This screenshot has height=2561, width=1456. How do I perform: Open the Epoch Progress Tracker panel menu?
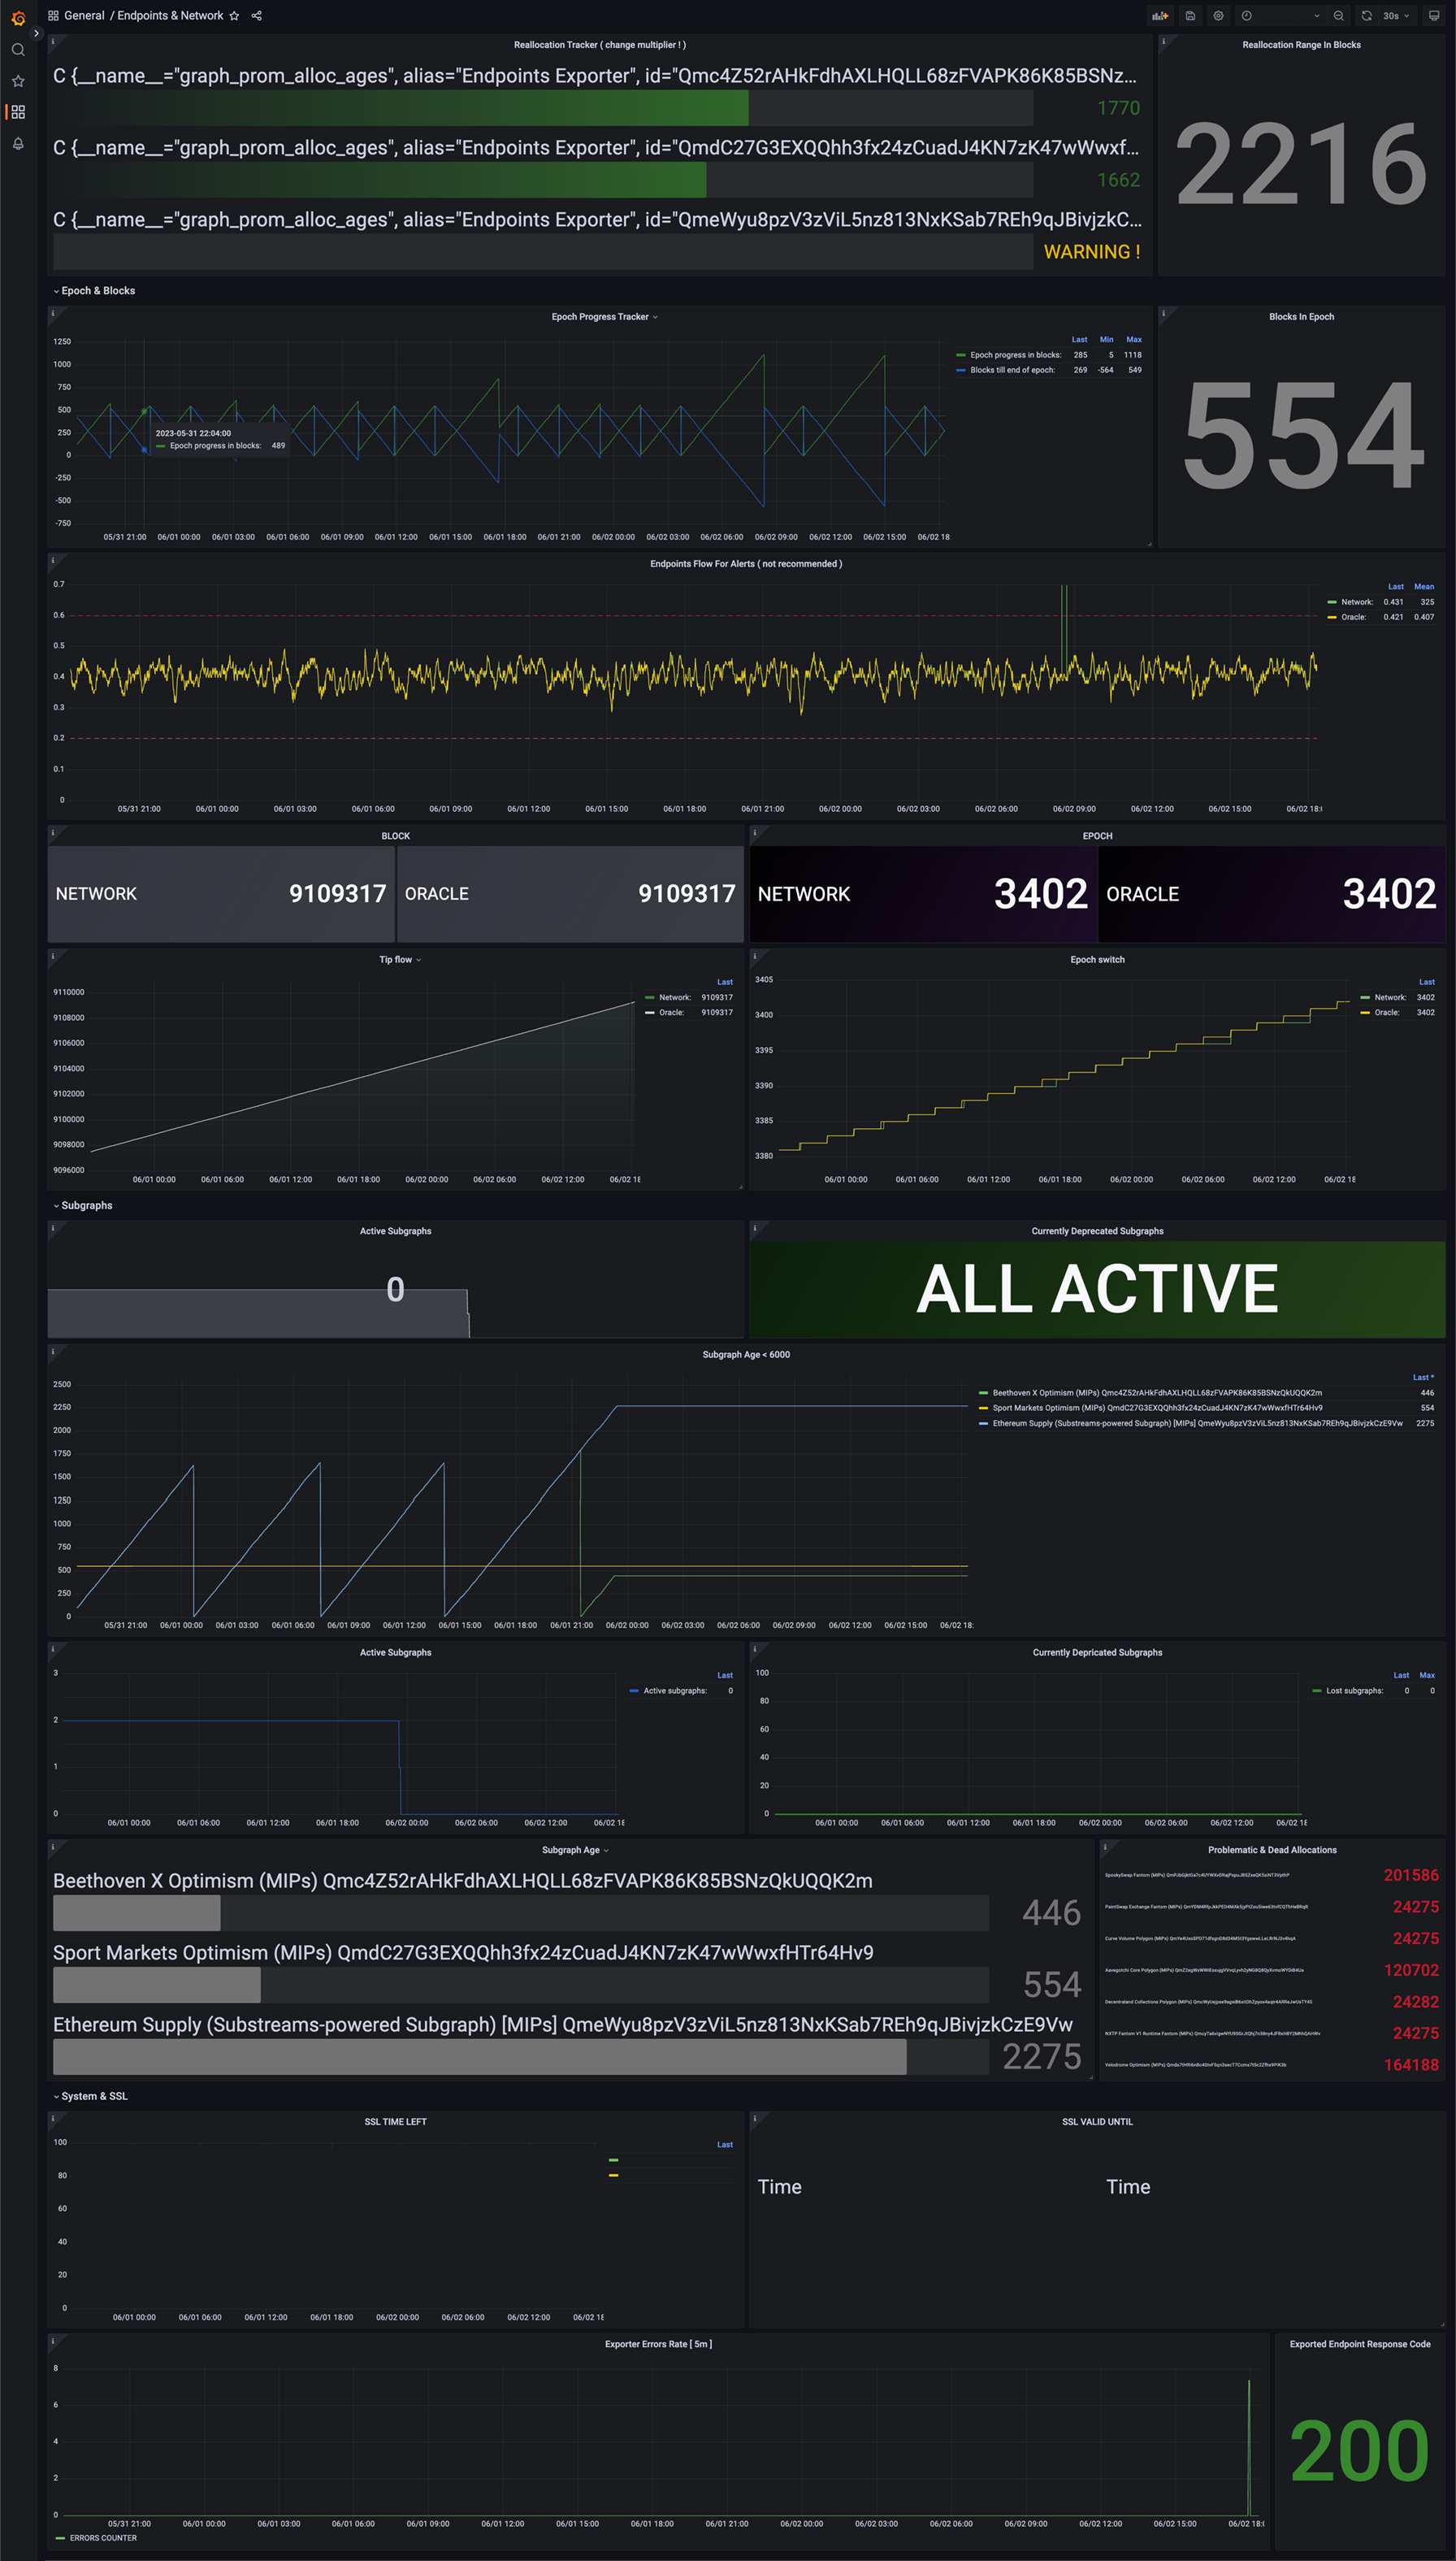[604, 317]
